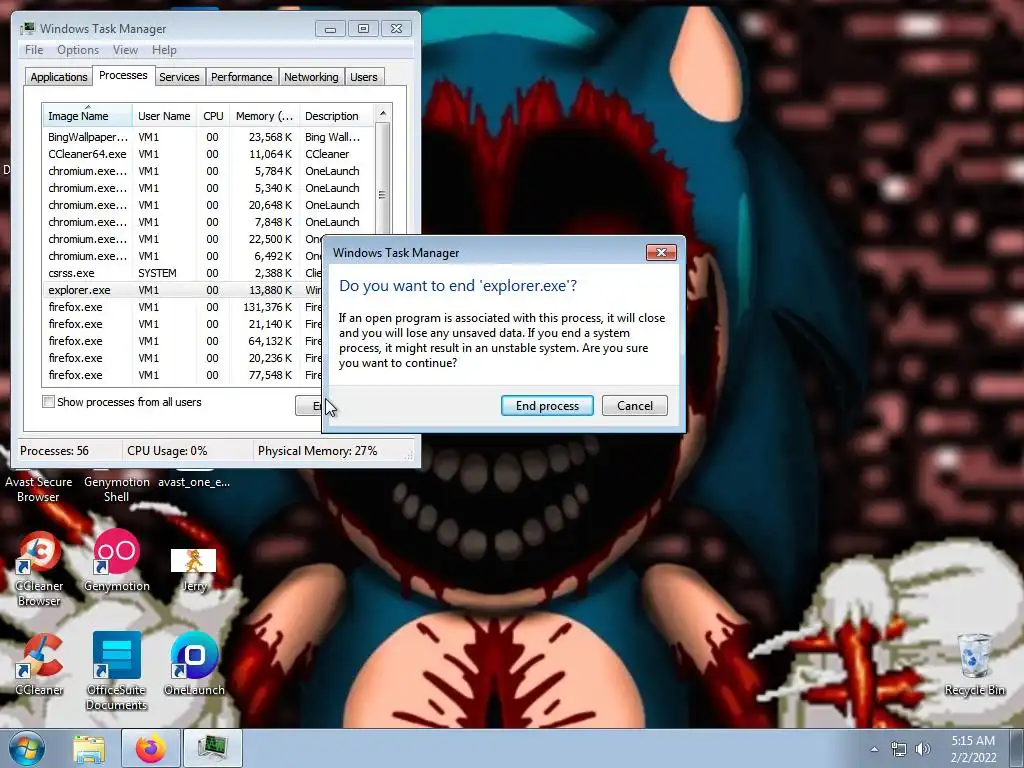Open the Help menu
This screenshot has width=1024, height=768.
click(x=164, y=50)
